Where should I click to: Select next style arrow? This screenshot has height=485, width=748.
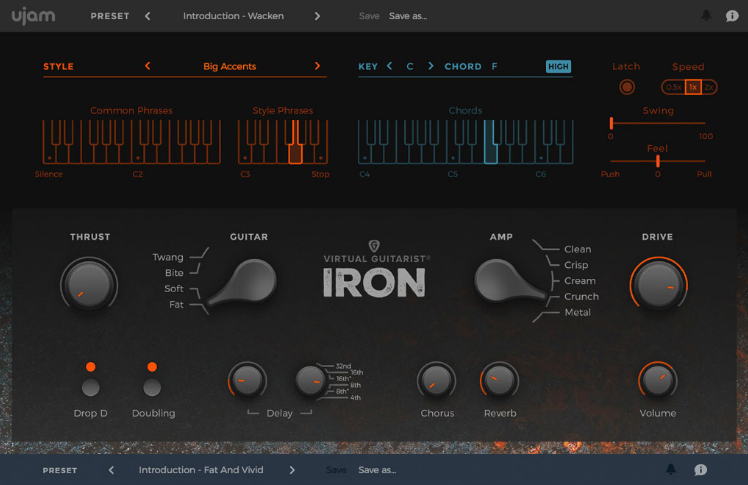point(317,66)
